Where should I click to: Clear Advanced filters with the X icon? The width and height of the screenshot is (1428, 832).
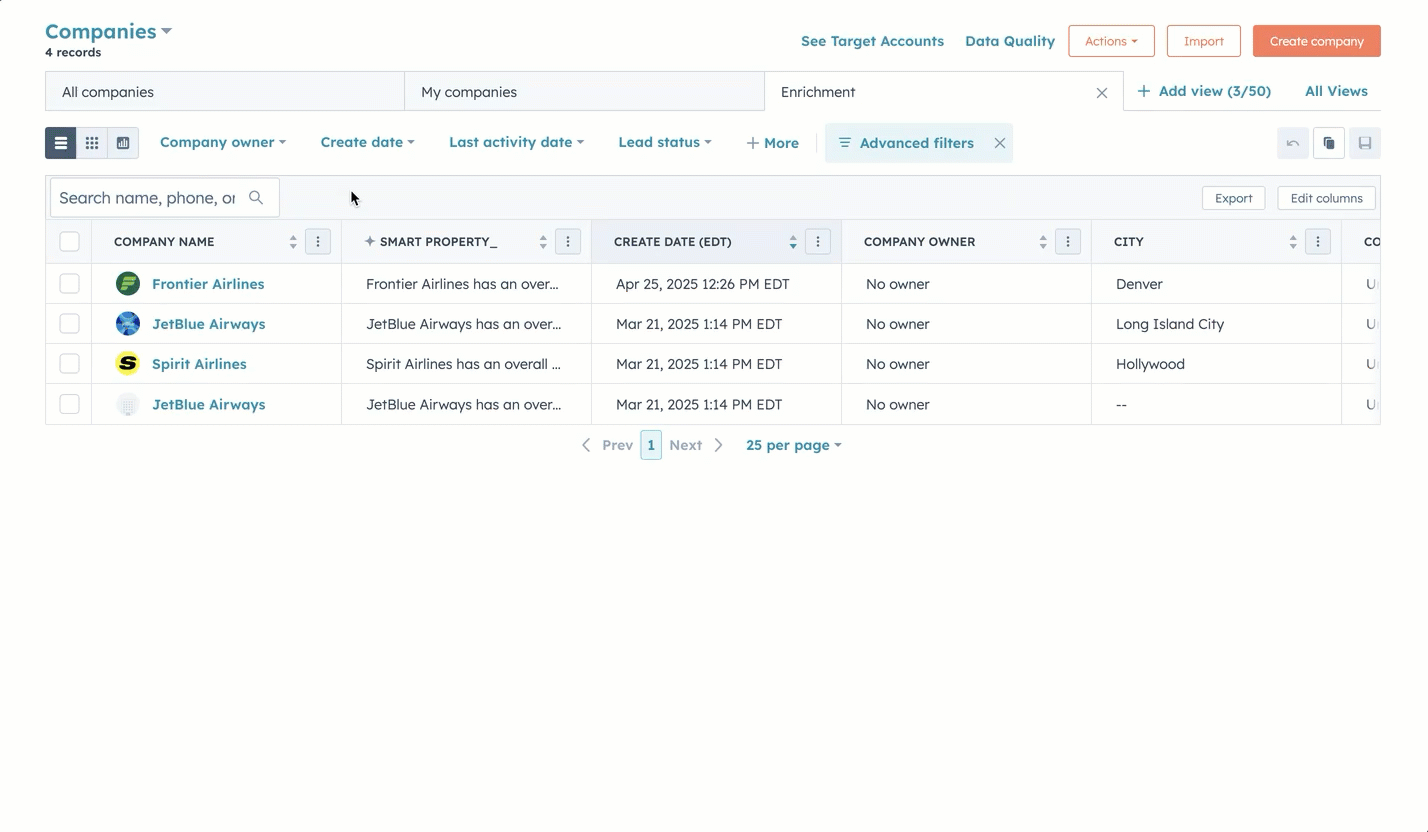(1000, 143)
